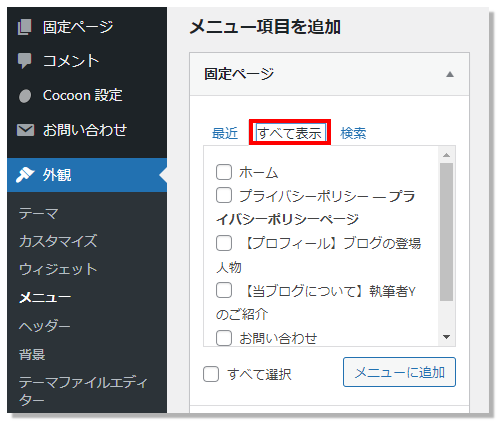Select the すべて表示 tab

(x=290, y=133)
